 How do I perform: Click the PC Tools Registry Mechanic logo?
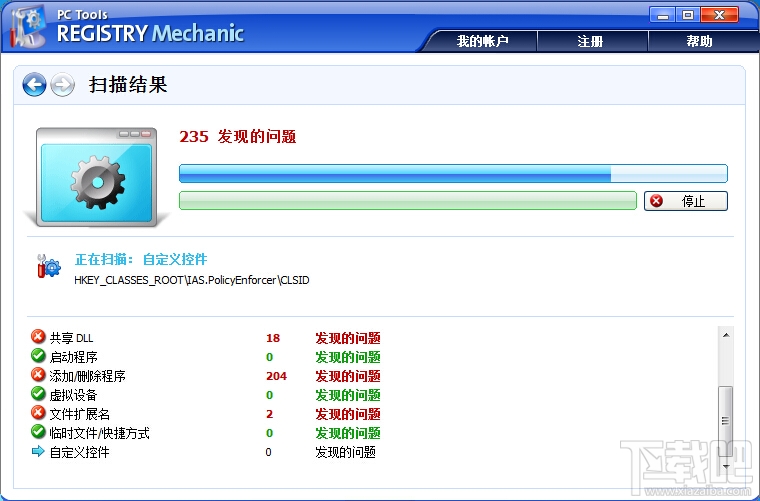click(127, 28)
